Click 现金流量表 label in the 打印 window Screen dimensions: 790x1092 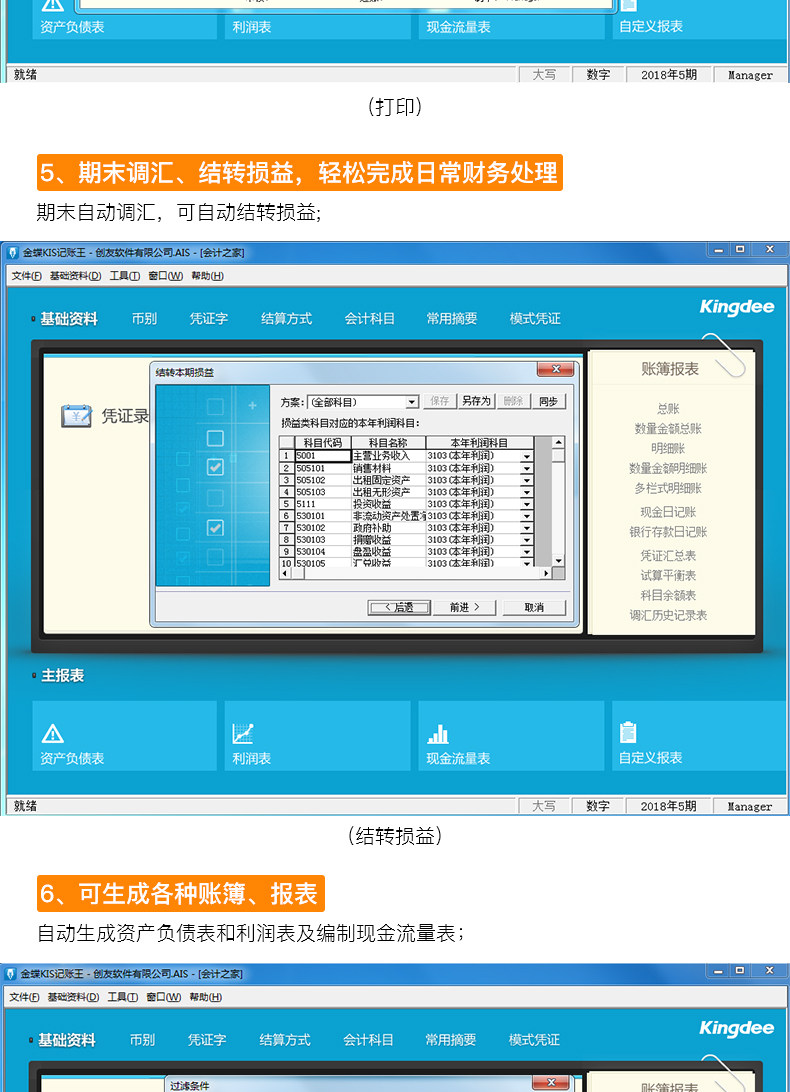click(x=458, y=27)
